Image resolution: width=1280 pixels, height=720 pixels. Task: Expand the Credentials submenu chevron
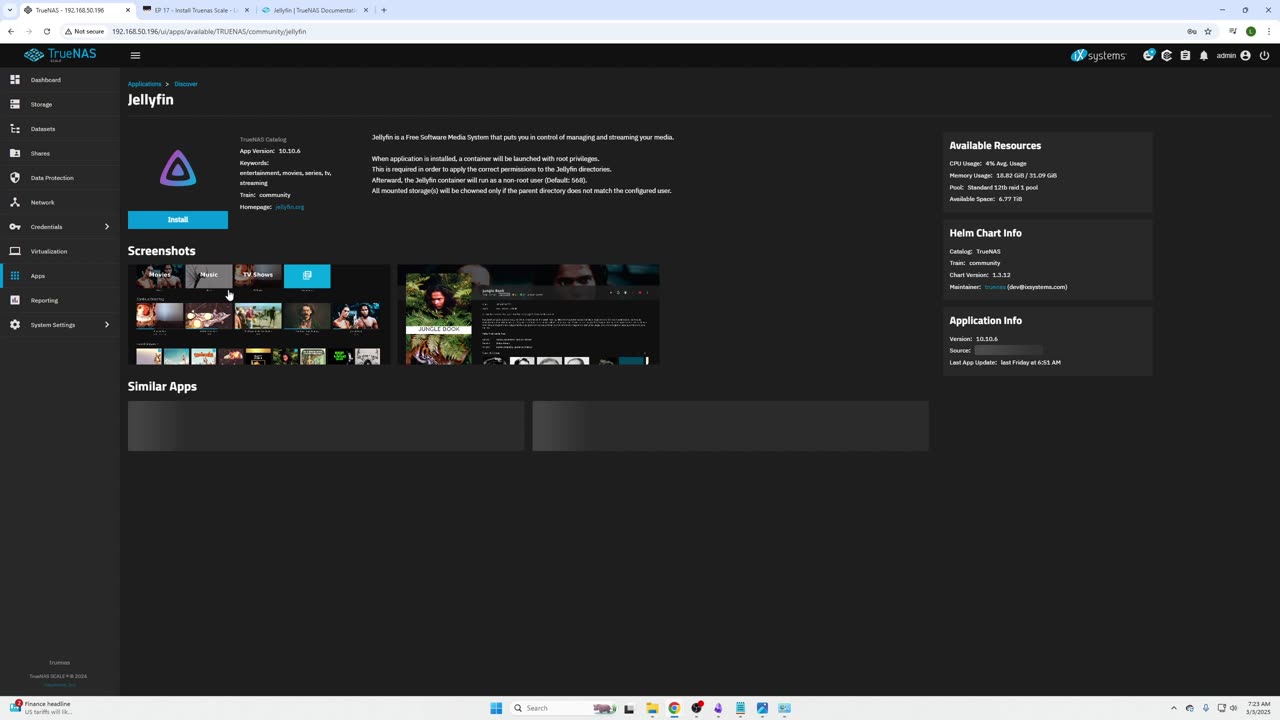click(107, 227)
